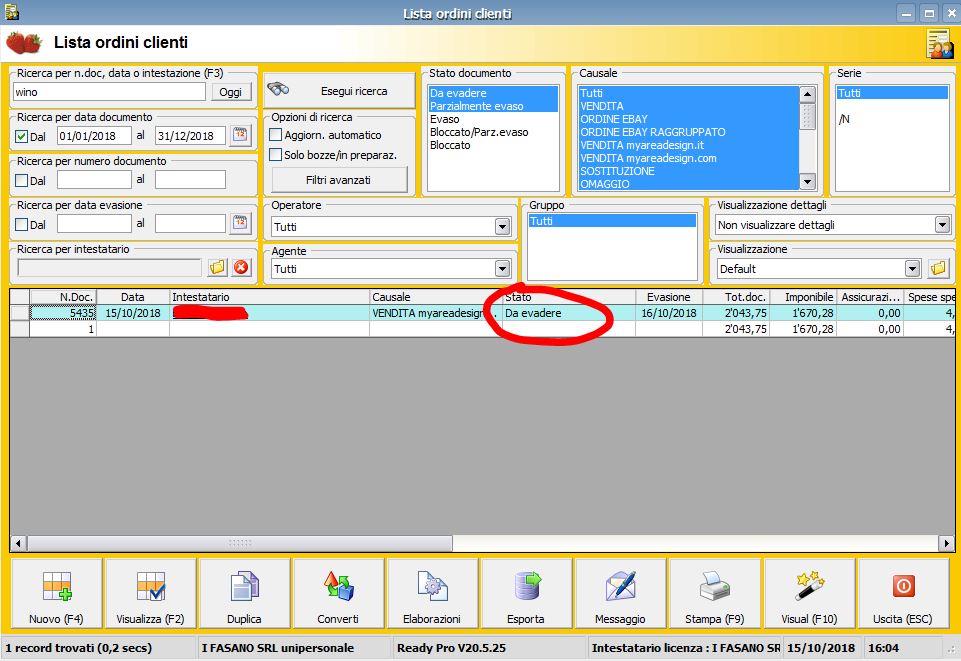The height and width of the screenshot is (661, 961).
Task: Duplicate the order with Duplica
Action: 244,593
